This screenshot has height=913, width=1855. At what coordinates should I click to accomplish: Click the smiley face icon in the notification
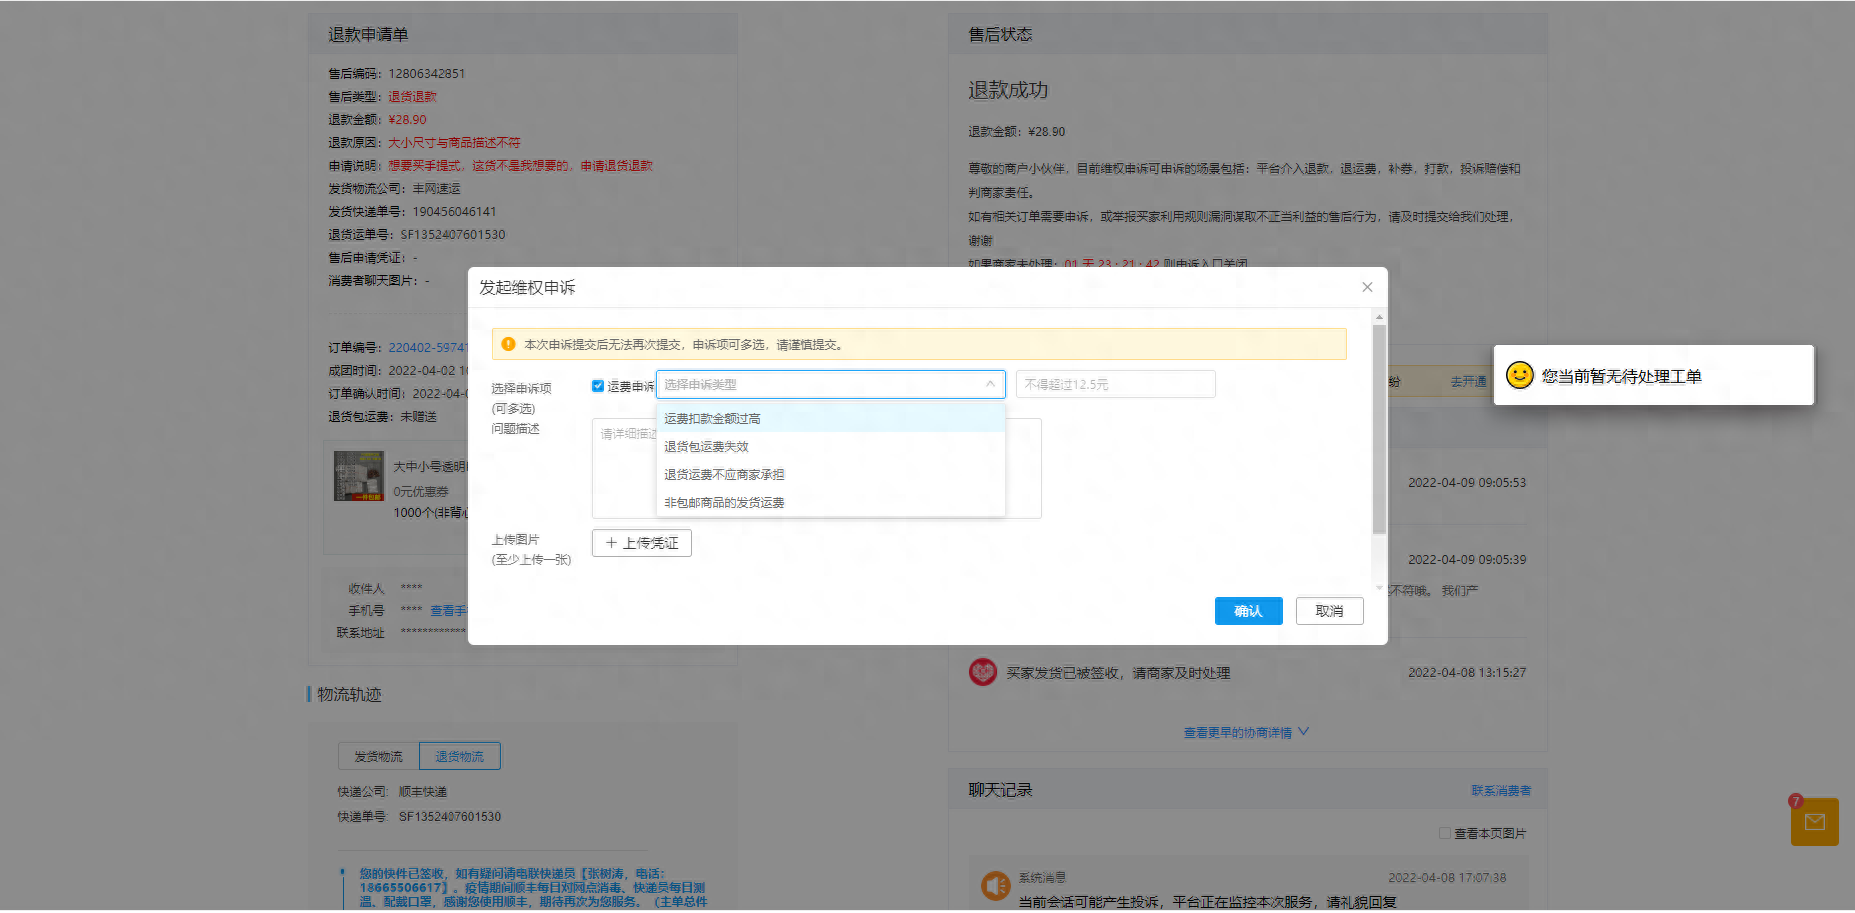[1519, 375]
